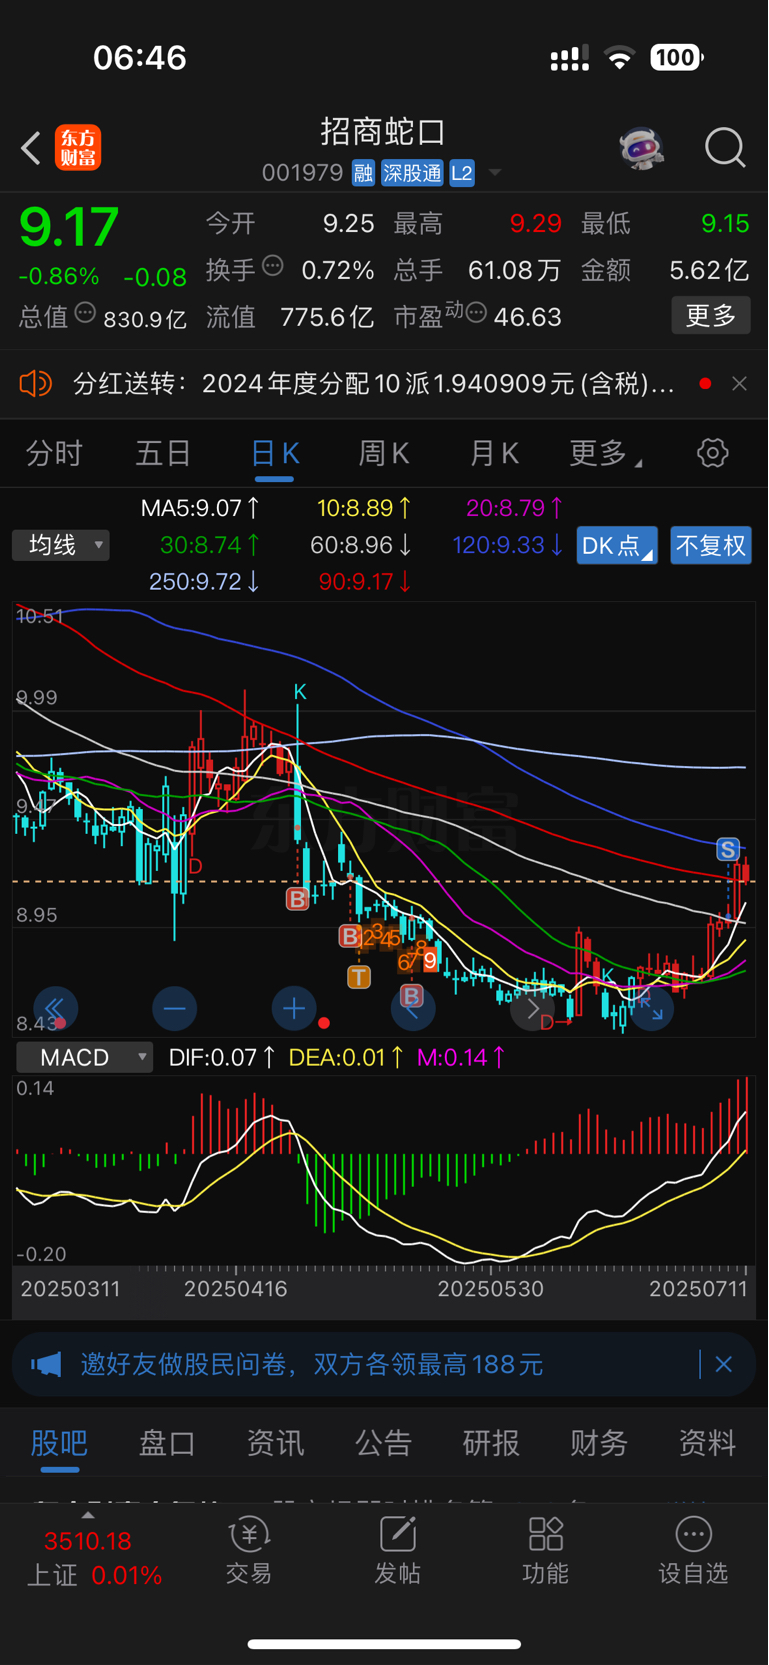
Task: Tap the 120:9.33 moving average value
Action: click(x=507, y=545)
